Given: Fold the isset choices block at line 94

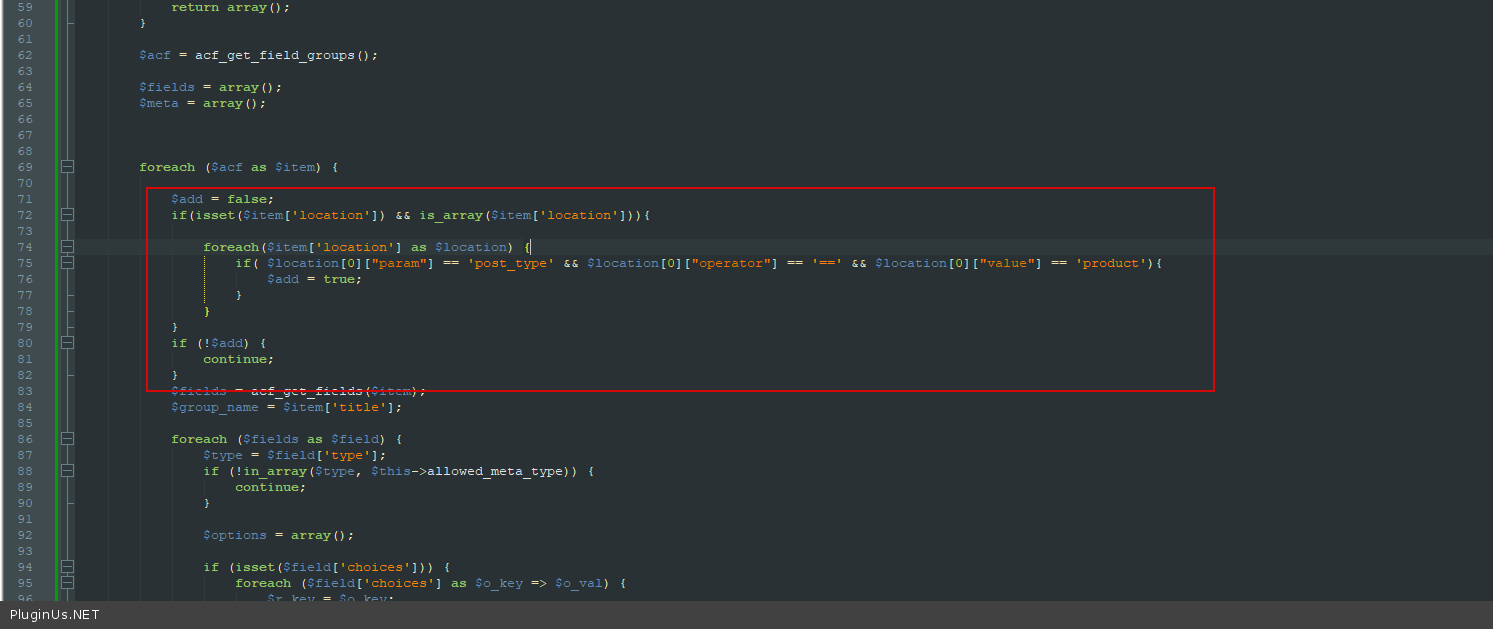Looking at the screenshot, I should click(67, 567).
